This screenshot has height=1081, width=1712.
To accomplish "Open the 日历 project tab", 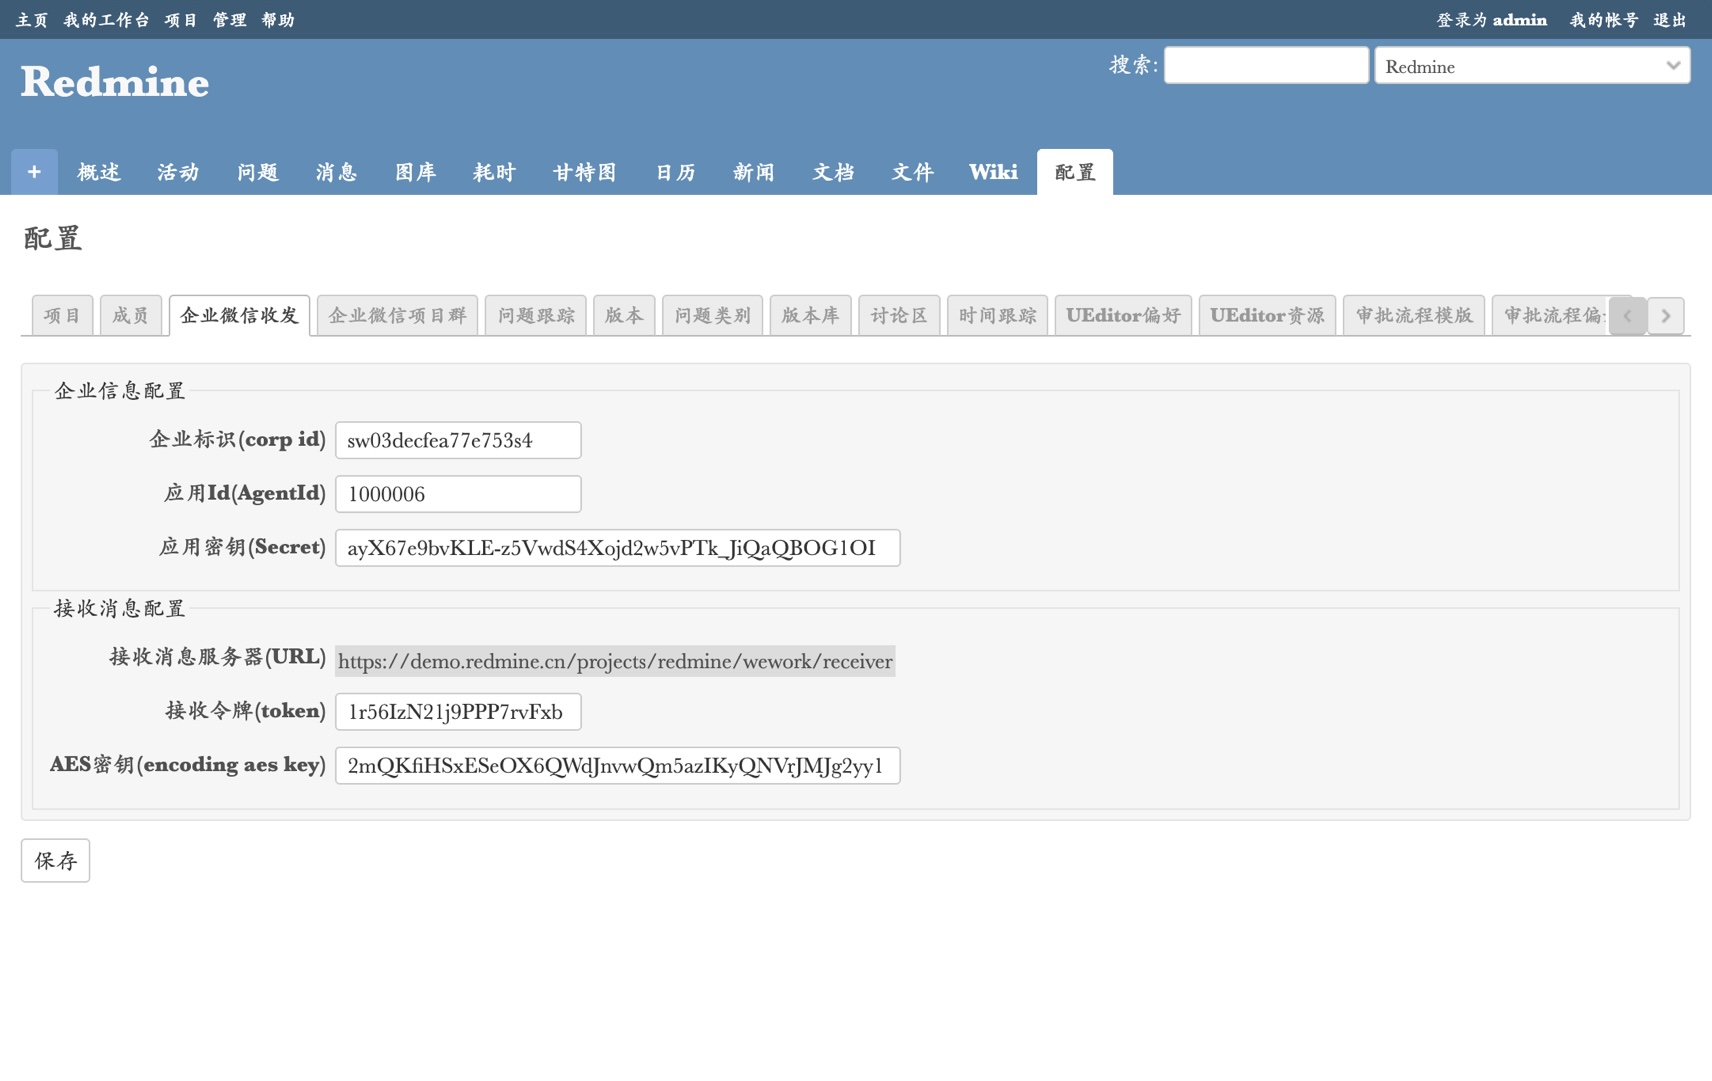I will click(675, 172).
